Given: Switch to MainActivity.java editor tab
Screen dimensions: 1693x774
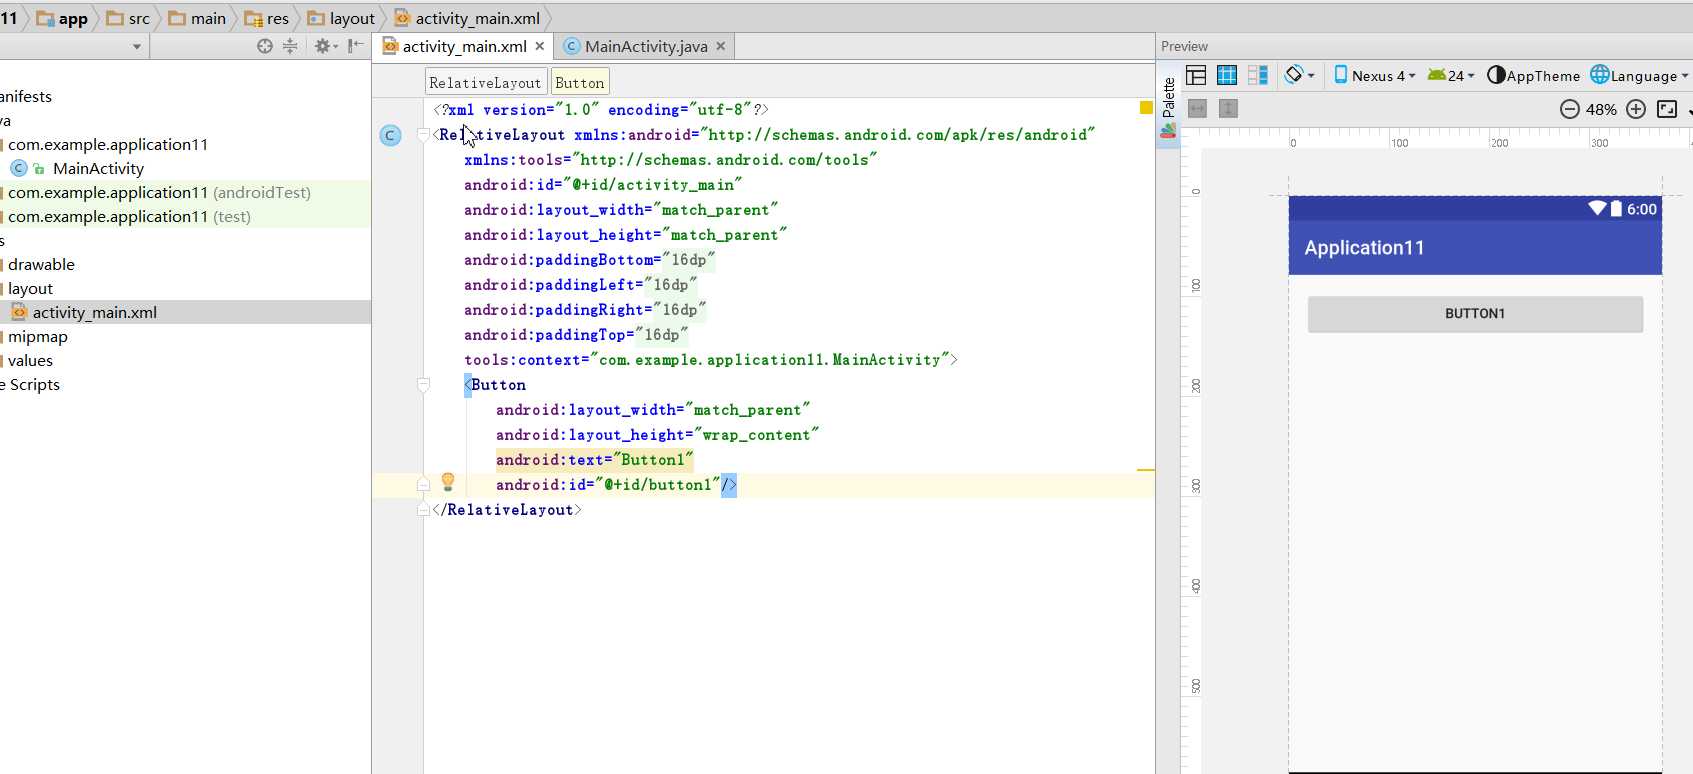Looking at the screenshot, I should click(x=646, y=46).
